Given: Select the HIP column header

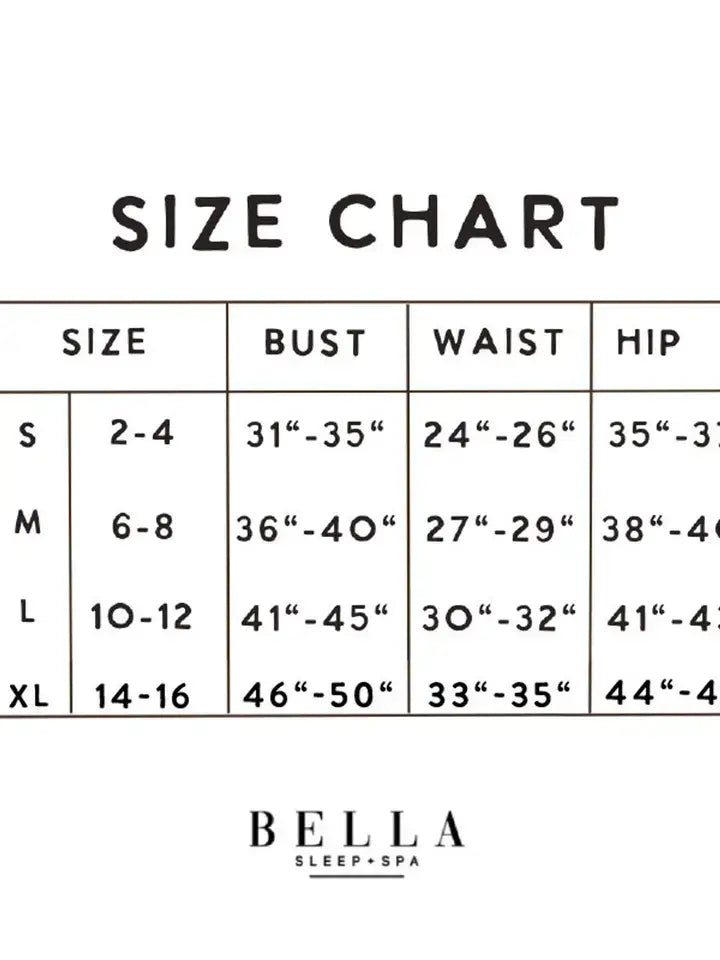Looking at the screenshot, I should click(x=648, y=342).
